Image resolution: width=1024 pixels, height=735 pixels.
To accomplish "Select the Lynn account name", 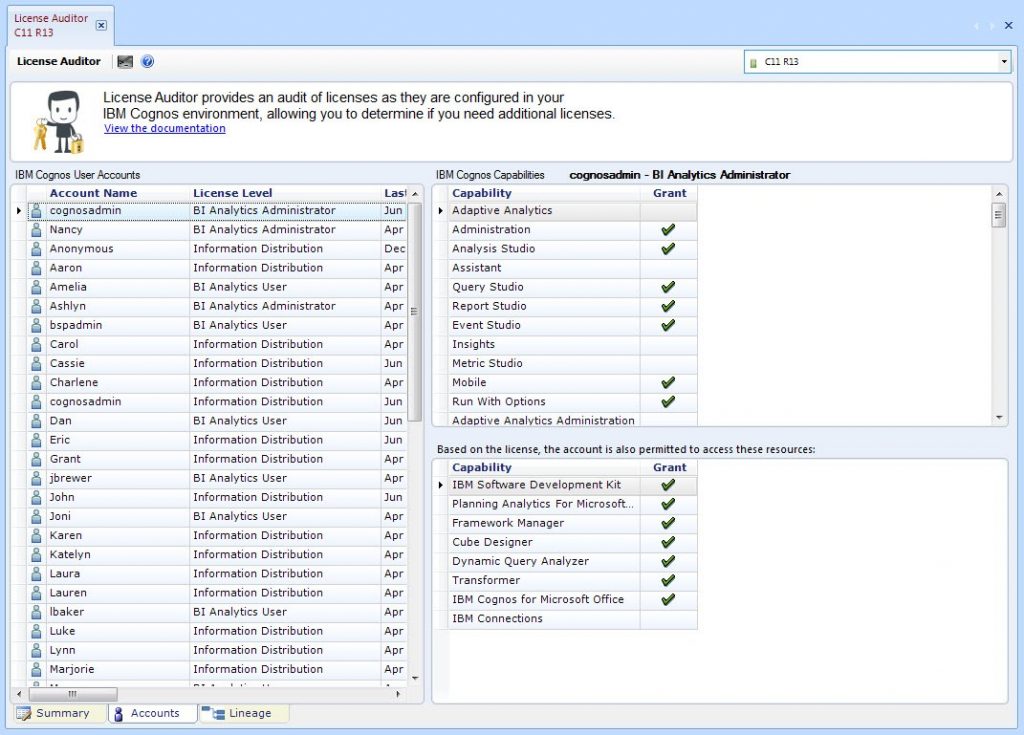I will pos(63,650).
